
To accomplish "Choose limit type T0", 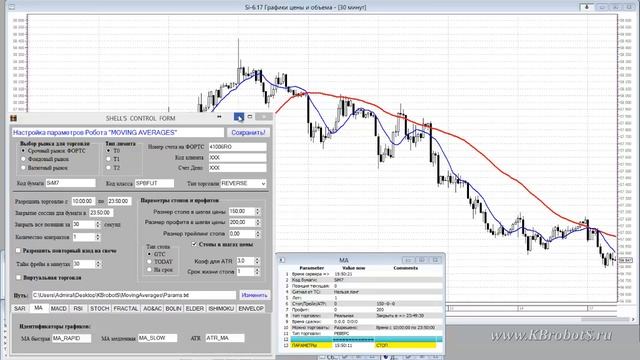I will (109, 151).
